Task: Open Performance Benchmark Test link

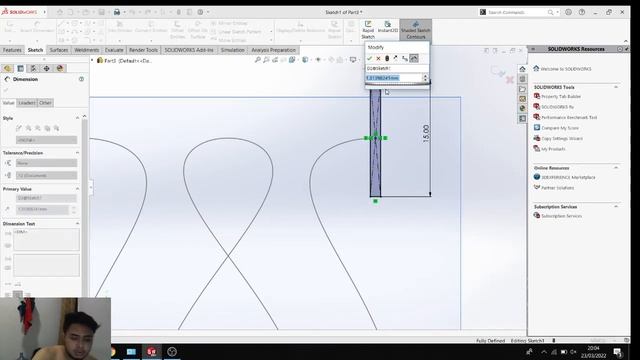Action: point(569,118)
